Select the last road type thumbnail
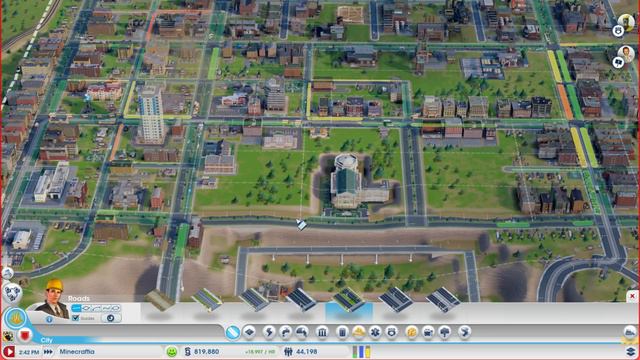This screenshot has width=640, height=360. point(443,300)
